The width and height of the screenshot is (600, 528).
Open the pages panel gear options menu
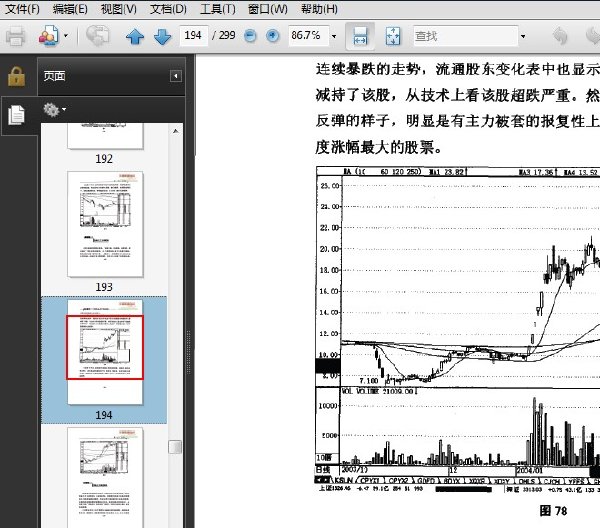[54, 110]
